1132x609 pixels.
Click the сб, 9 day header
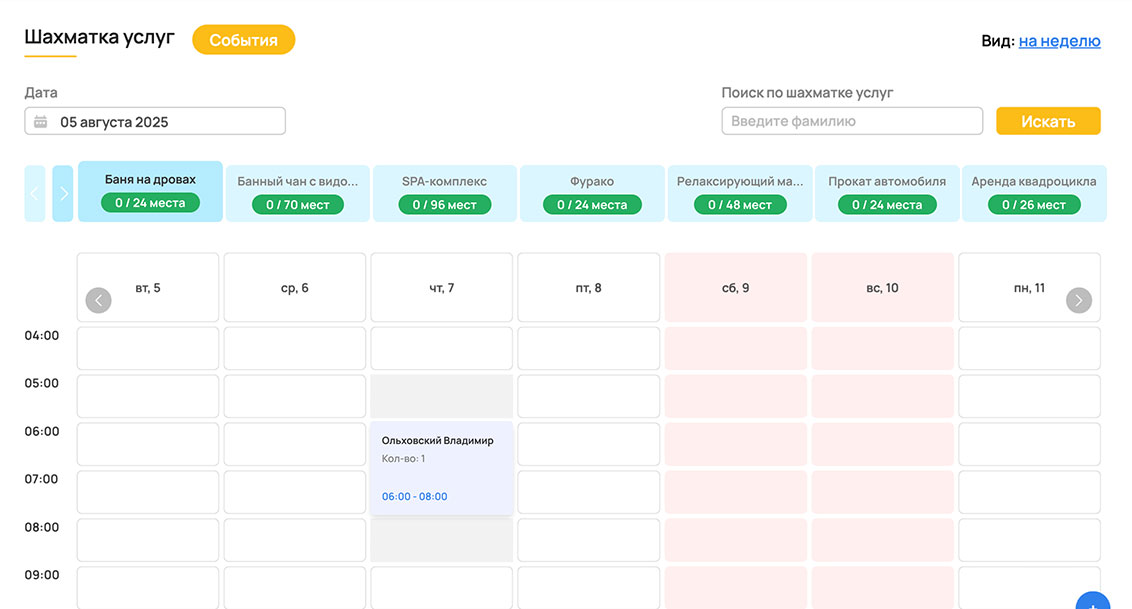pyautogui.click(x=736, y=288)
